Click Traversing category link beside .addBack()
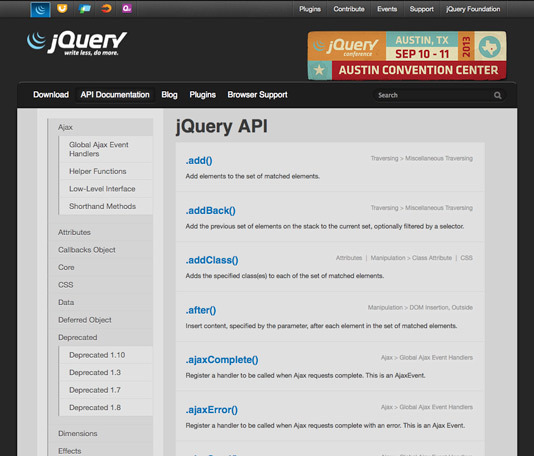534x456 pixels. click(x=384, y=208)
